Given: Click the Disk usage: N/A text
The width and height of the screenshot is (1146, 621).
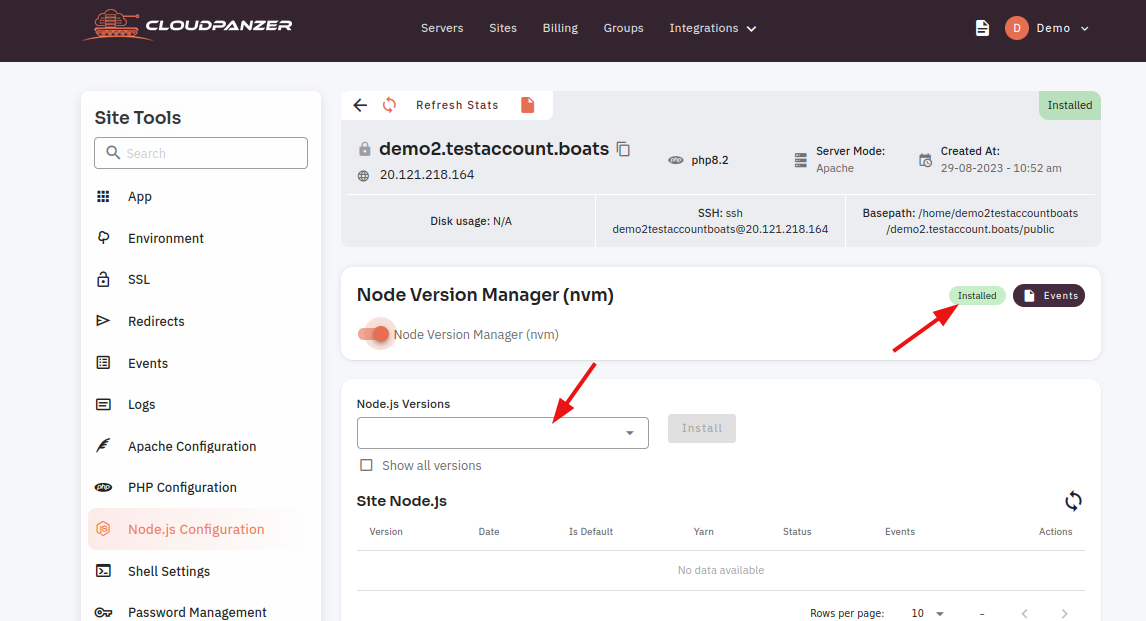Looking at the screenshot, I should click(x=471, y=221).
